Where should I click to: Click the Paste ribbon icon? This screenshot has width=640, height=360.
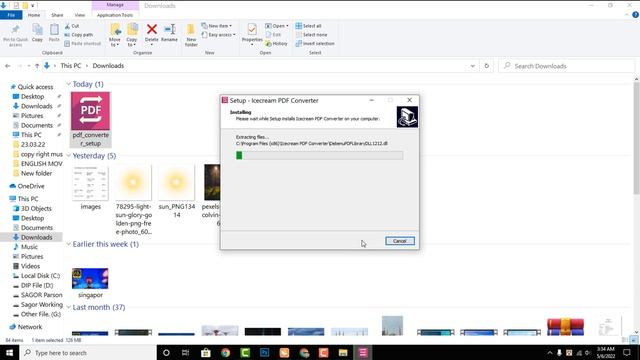(54, 30)
